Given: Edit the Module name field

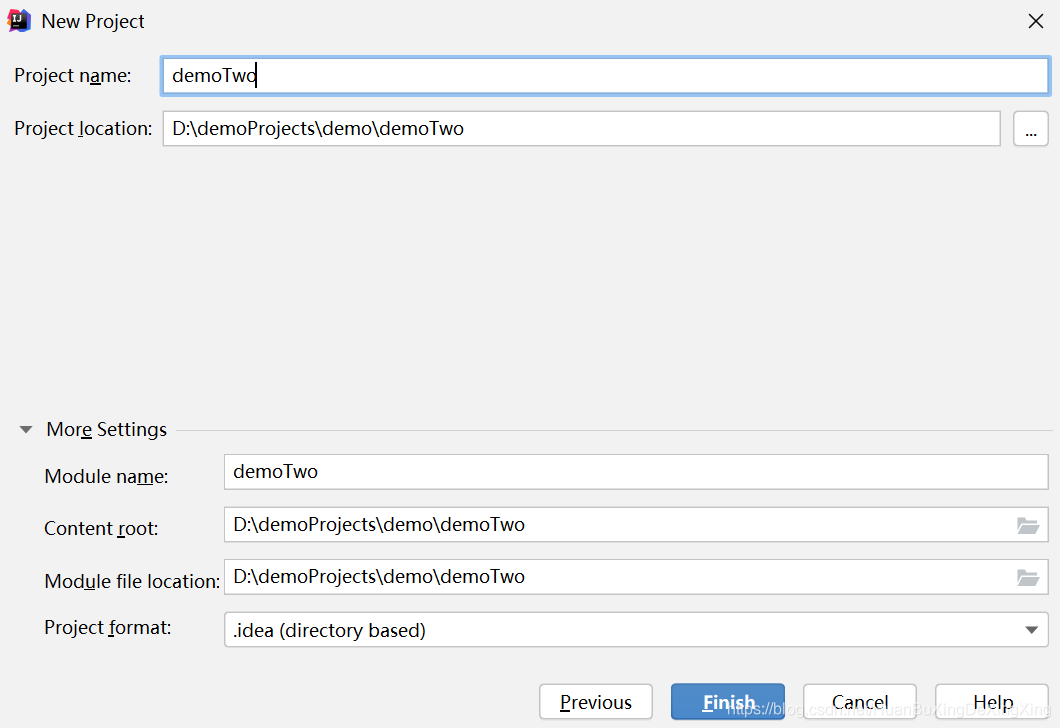Looking at the screenshot, I should pyautogui.click(x=636, y=472).
